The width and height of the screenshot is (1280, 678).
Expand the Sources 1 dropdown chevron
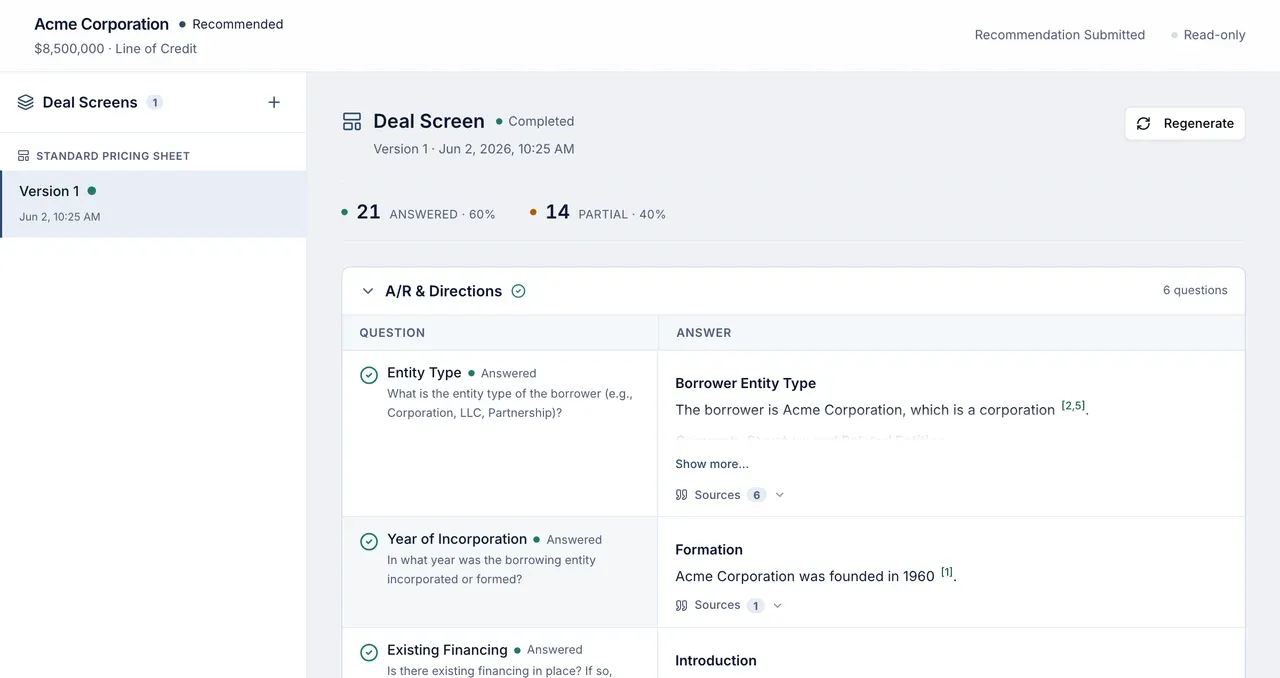point(778,605)
